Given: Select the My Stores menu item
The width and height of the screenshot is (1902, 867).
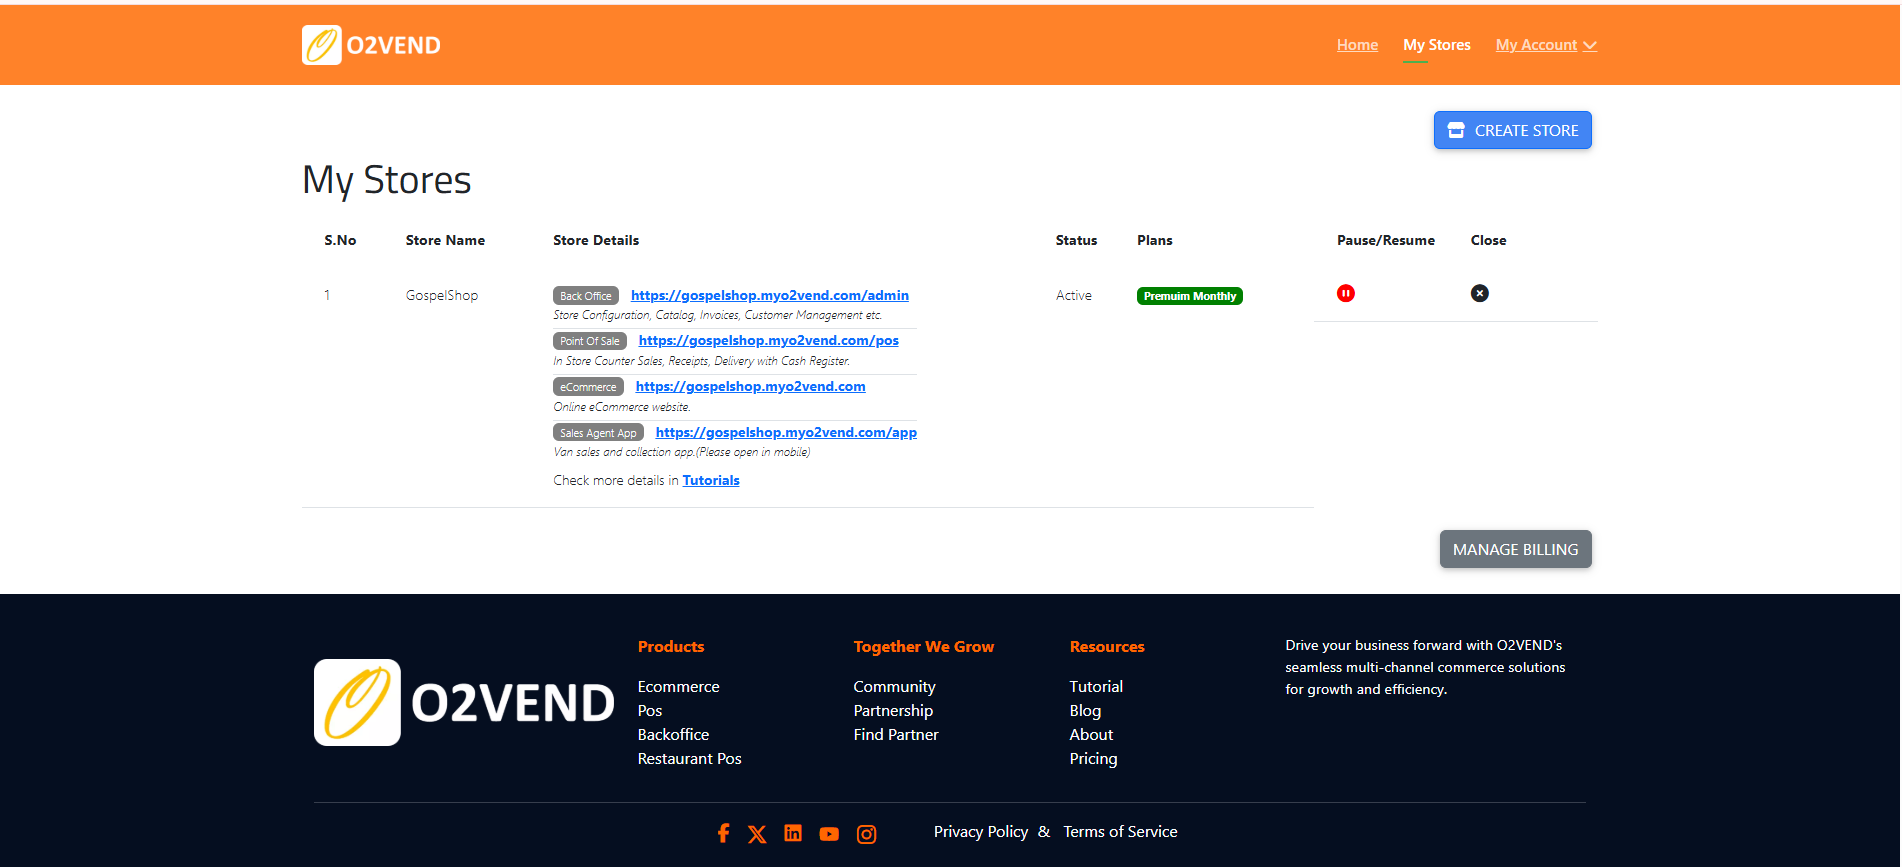Looking at the screenshot, I should [x=1436, y=45].
